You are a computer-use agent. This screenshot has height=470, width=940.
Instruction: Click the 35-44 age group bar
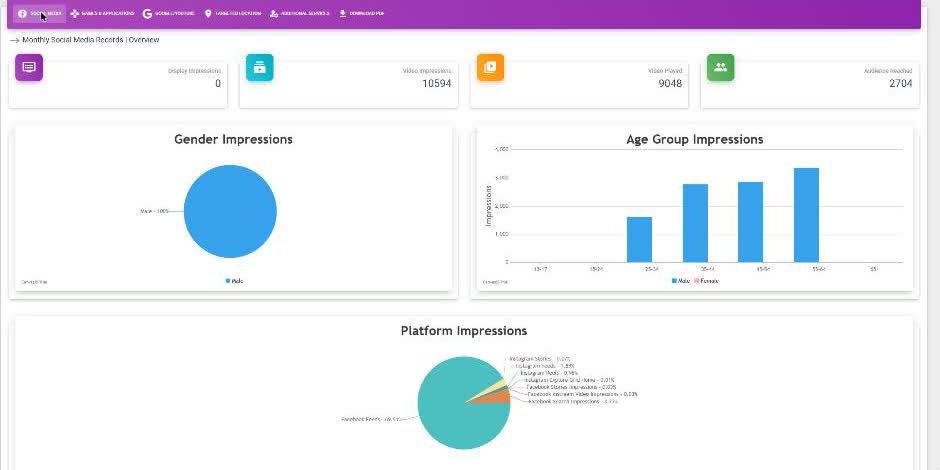pyautogui.click(x=695, y=223)
